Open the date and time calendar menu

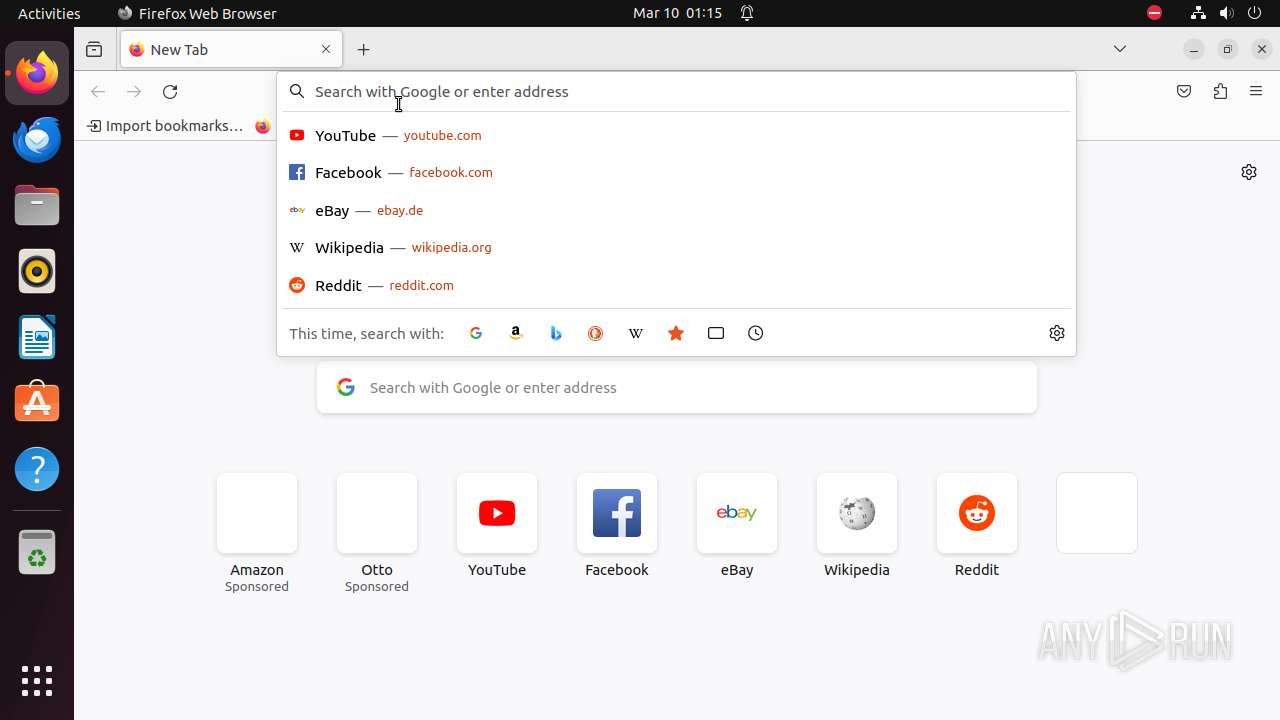677,13
